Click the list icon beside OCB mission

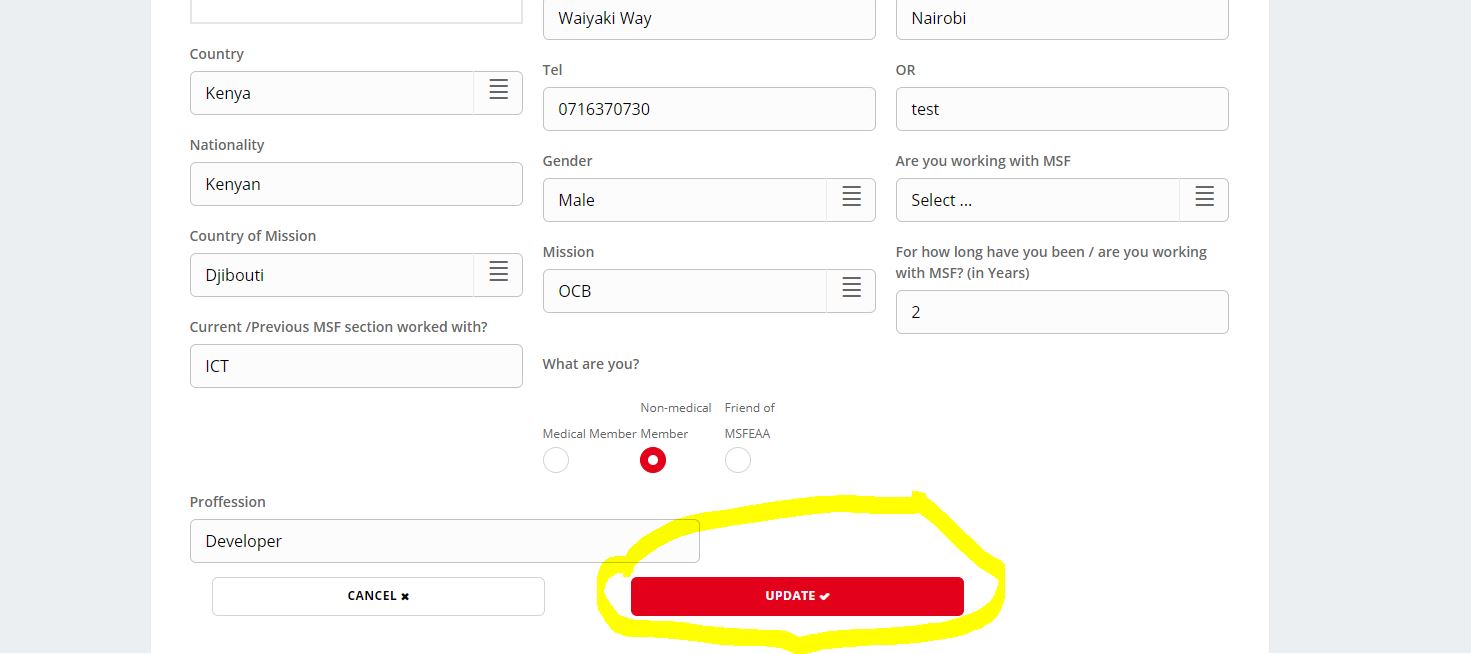[x=851, y=290]
